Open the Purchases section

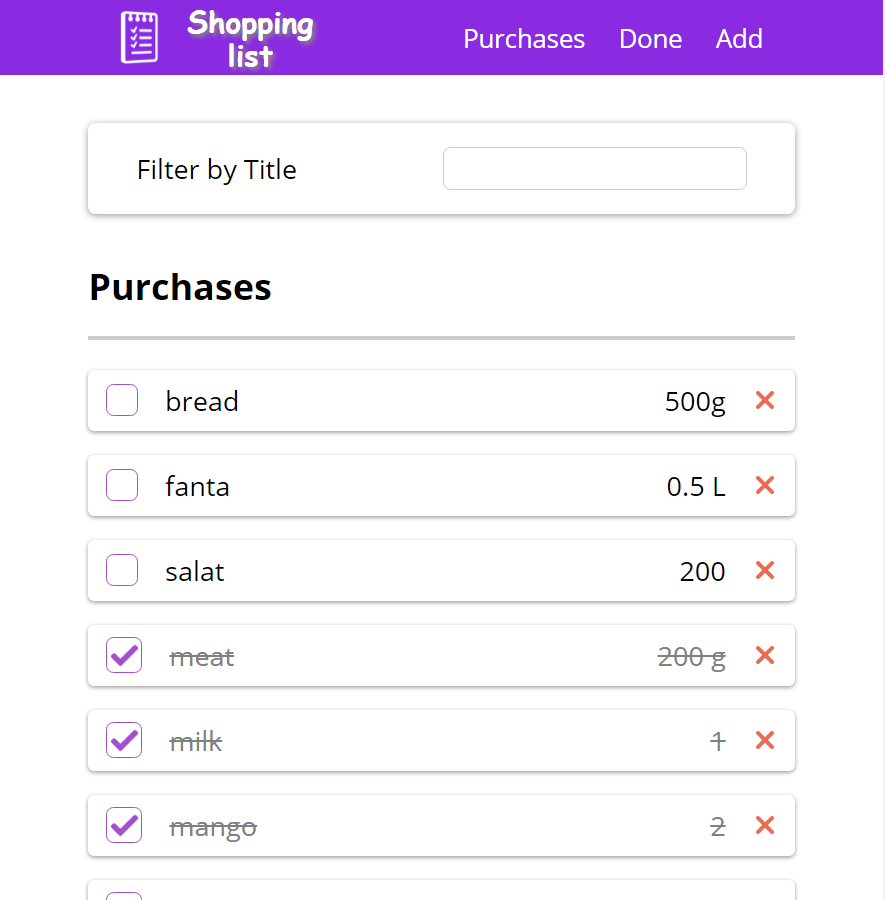(x=524, y=39)
